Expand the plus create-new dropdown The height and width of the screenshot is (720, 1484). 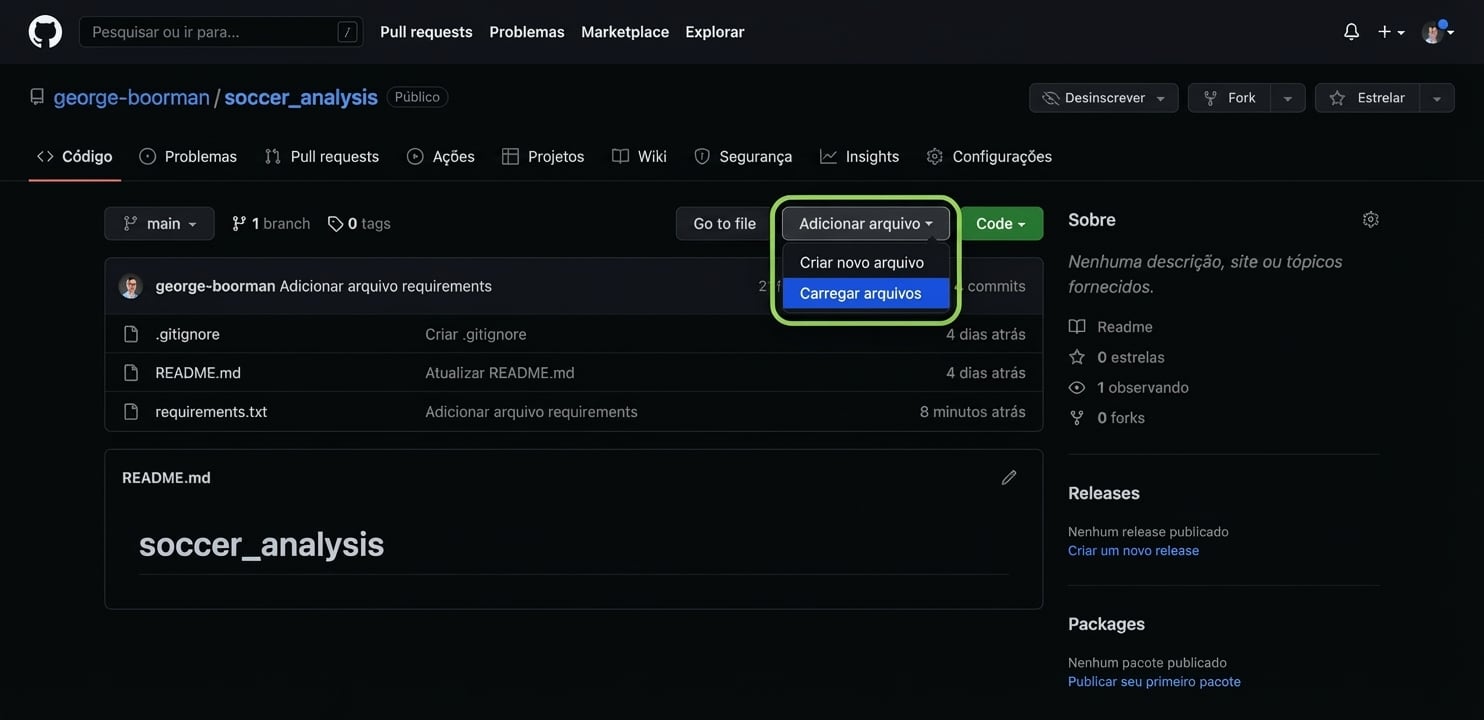point(1390,32)
